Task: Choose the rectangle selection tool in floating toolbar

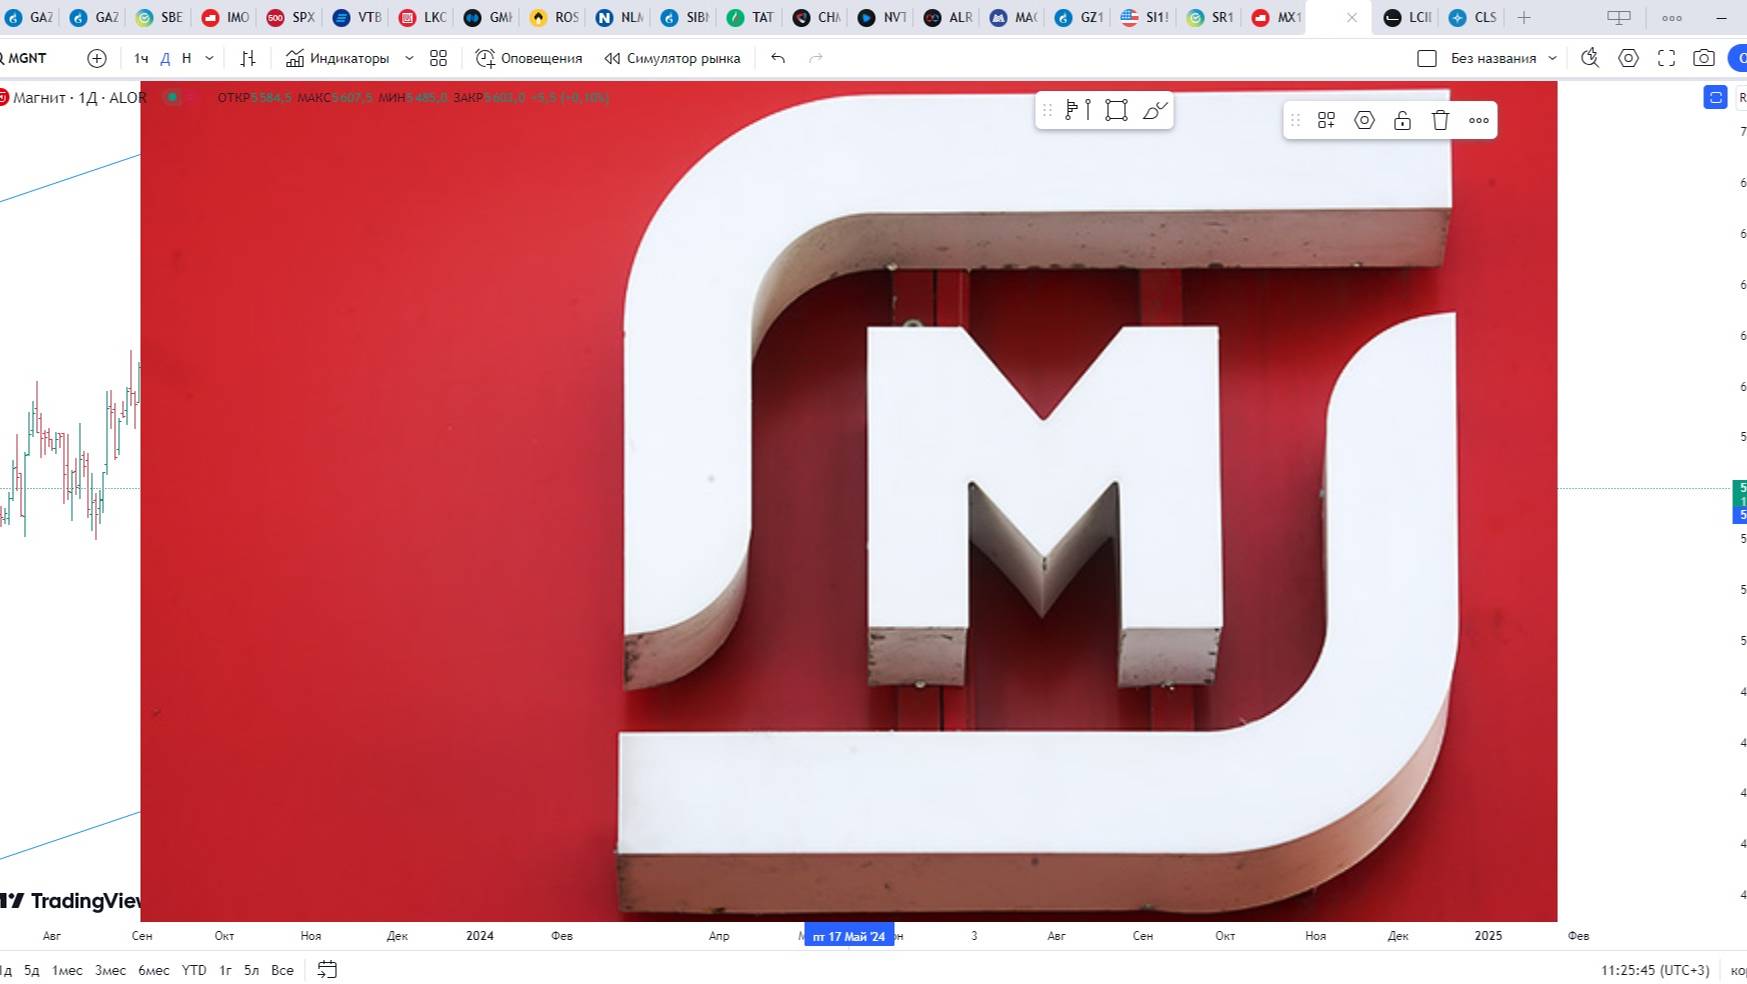Action: point(1117,110)
